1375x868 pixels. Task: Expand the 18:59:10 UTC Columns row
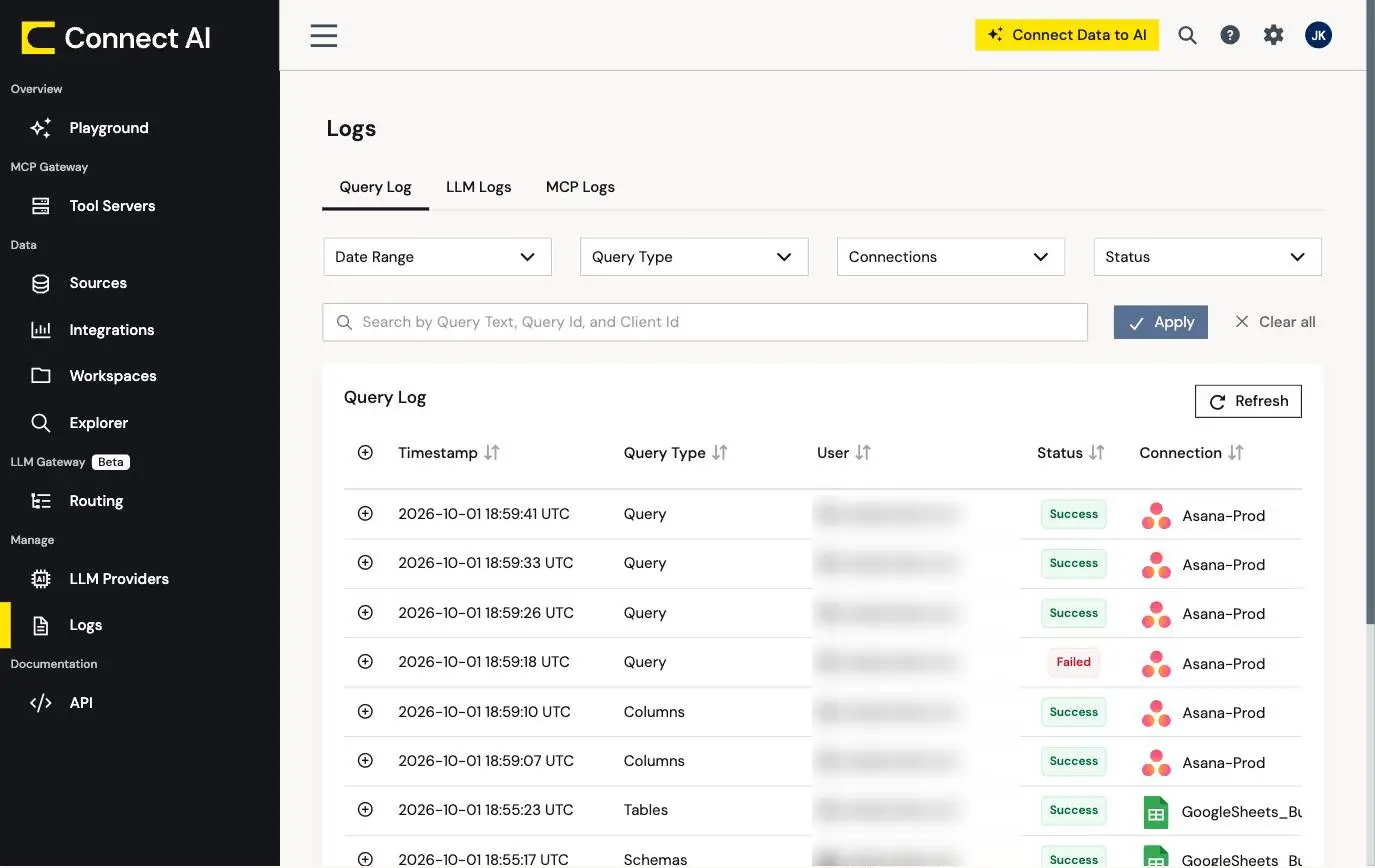pos(365,712)
